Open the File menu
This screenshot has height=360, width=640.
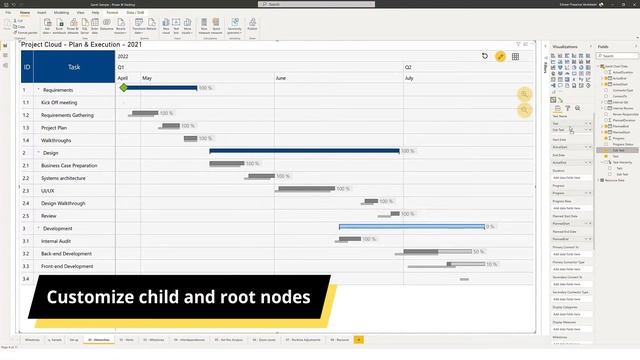click(x=8, y=13)
